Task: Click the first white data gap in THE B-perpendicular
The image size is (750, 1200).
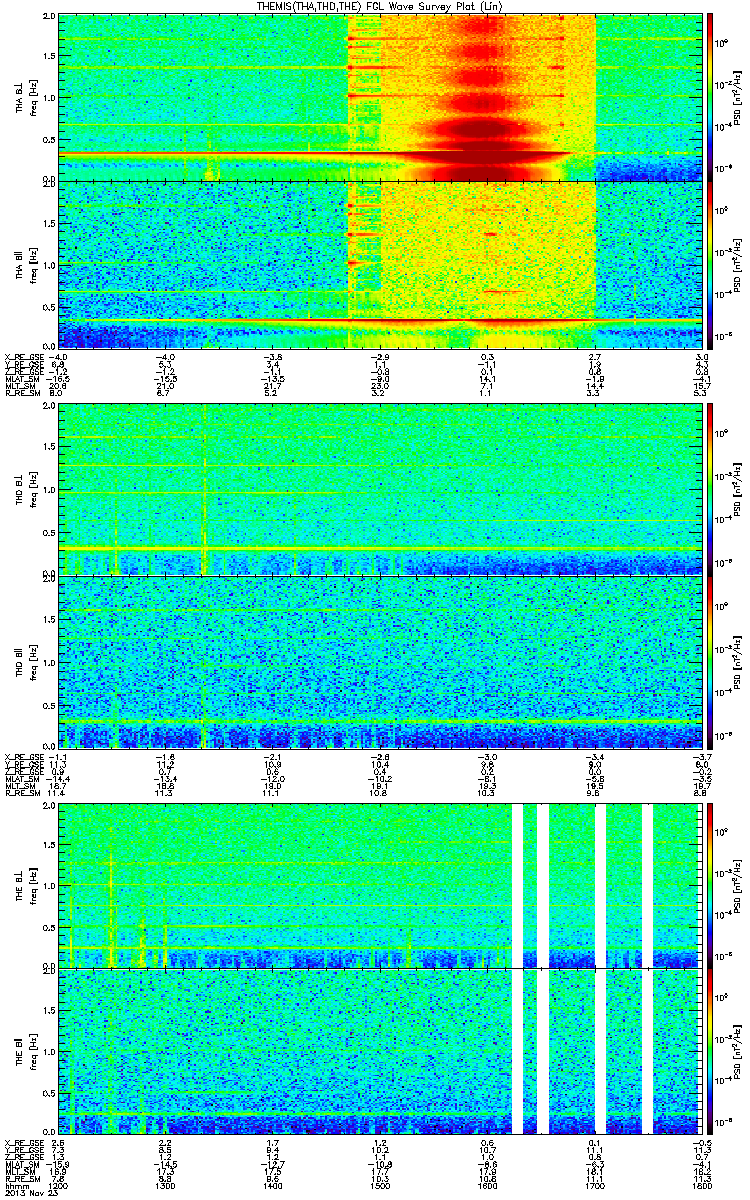Action: click(518, 884)
